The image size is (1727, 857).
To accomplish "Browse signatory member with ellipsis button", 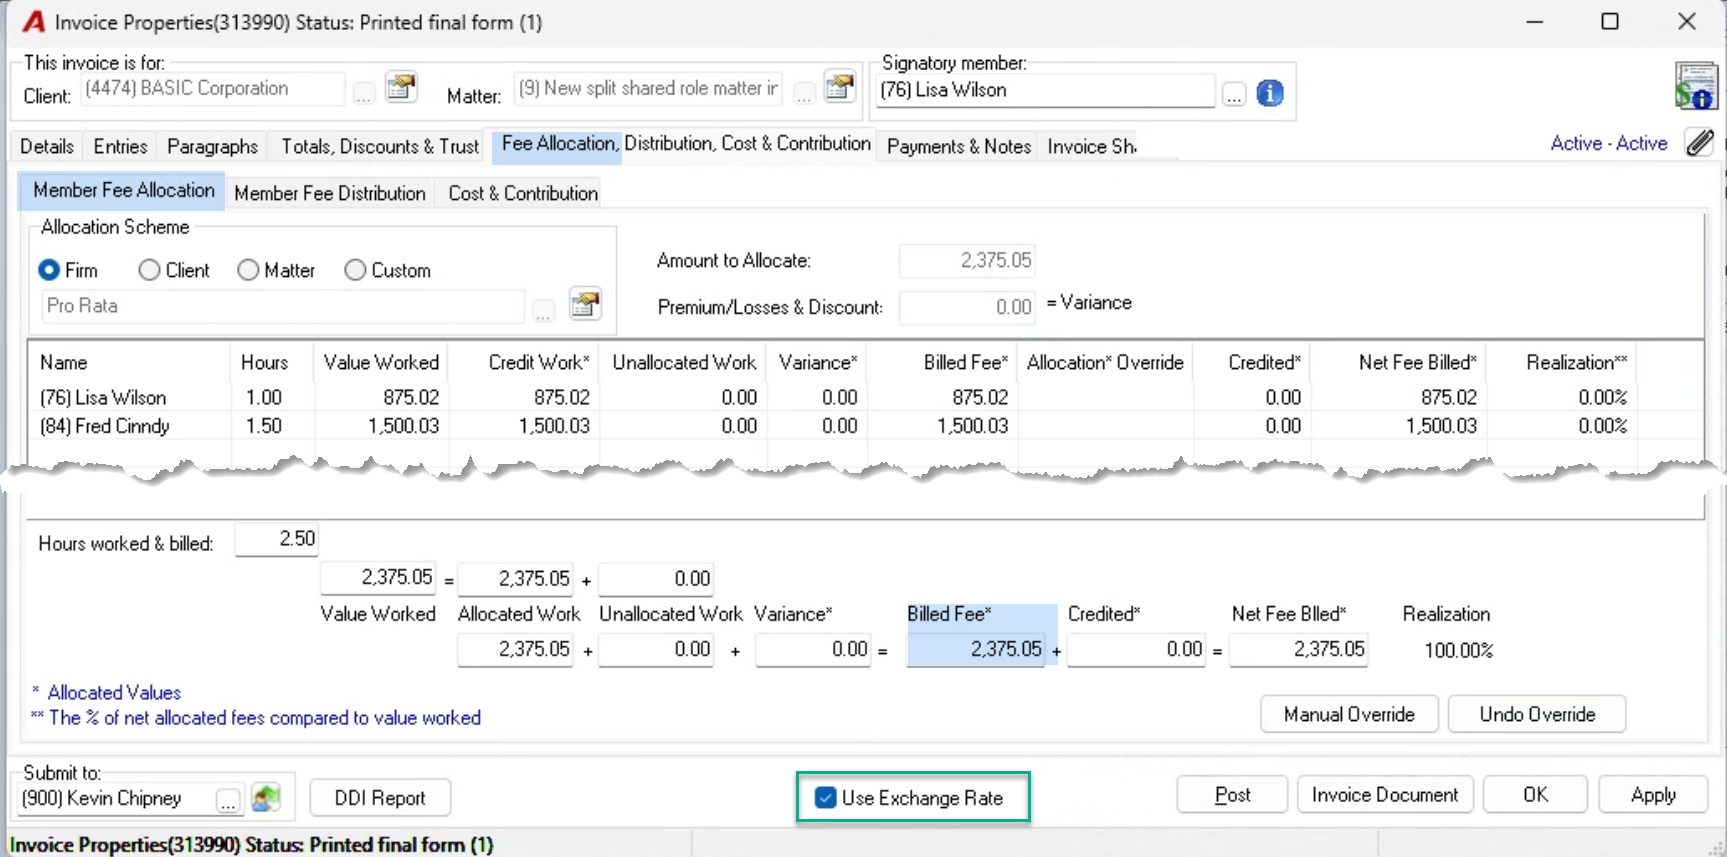I will click(x=1234, y=95).
